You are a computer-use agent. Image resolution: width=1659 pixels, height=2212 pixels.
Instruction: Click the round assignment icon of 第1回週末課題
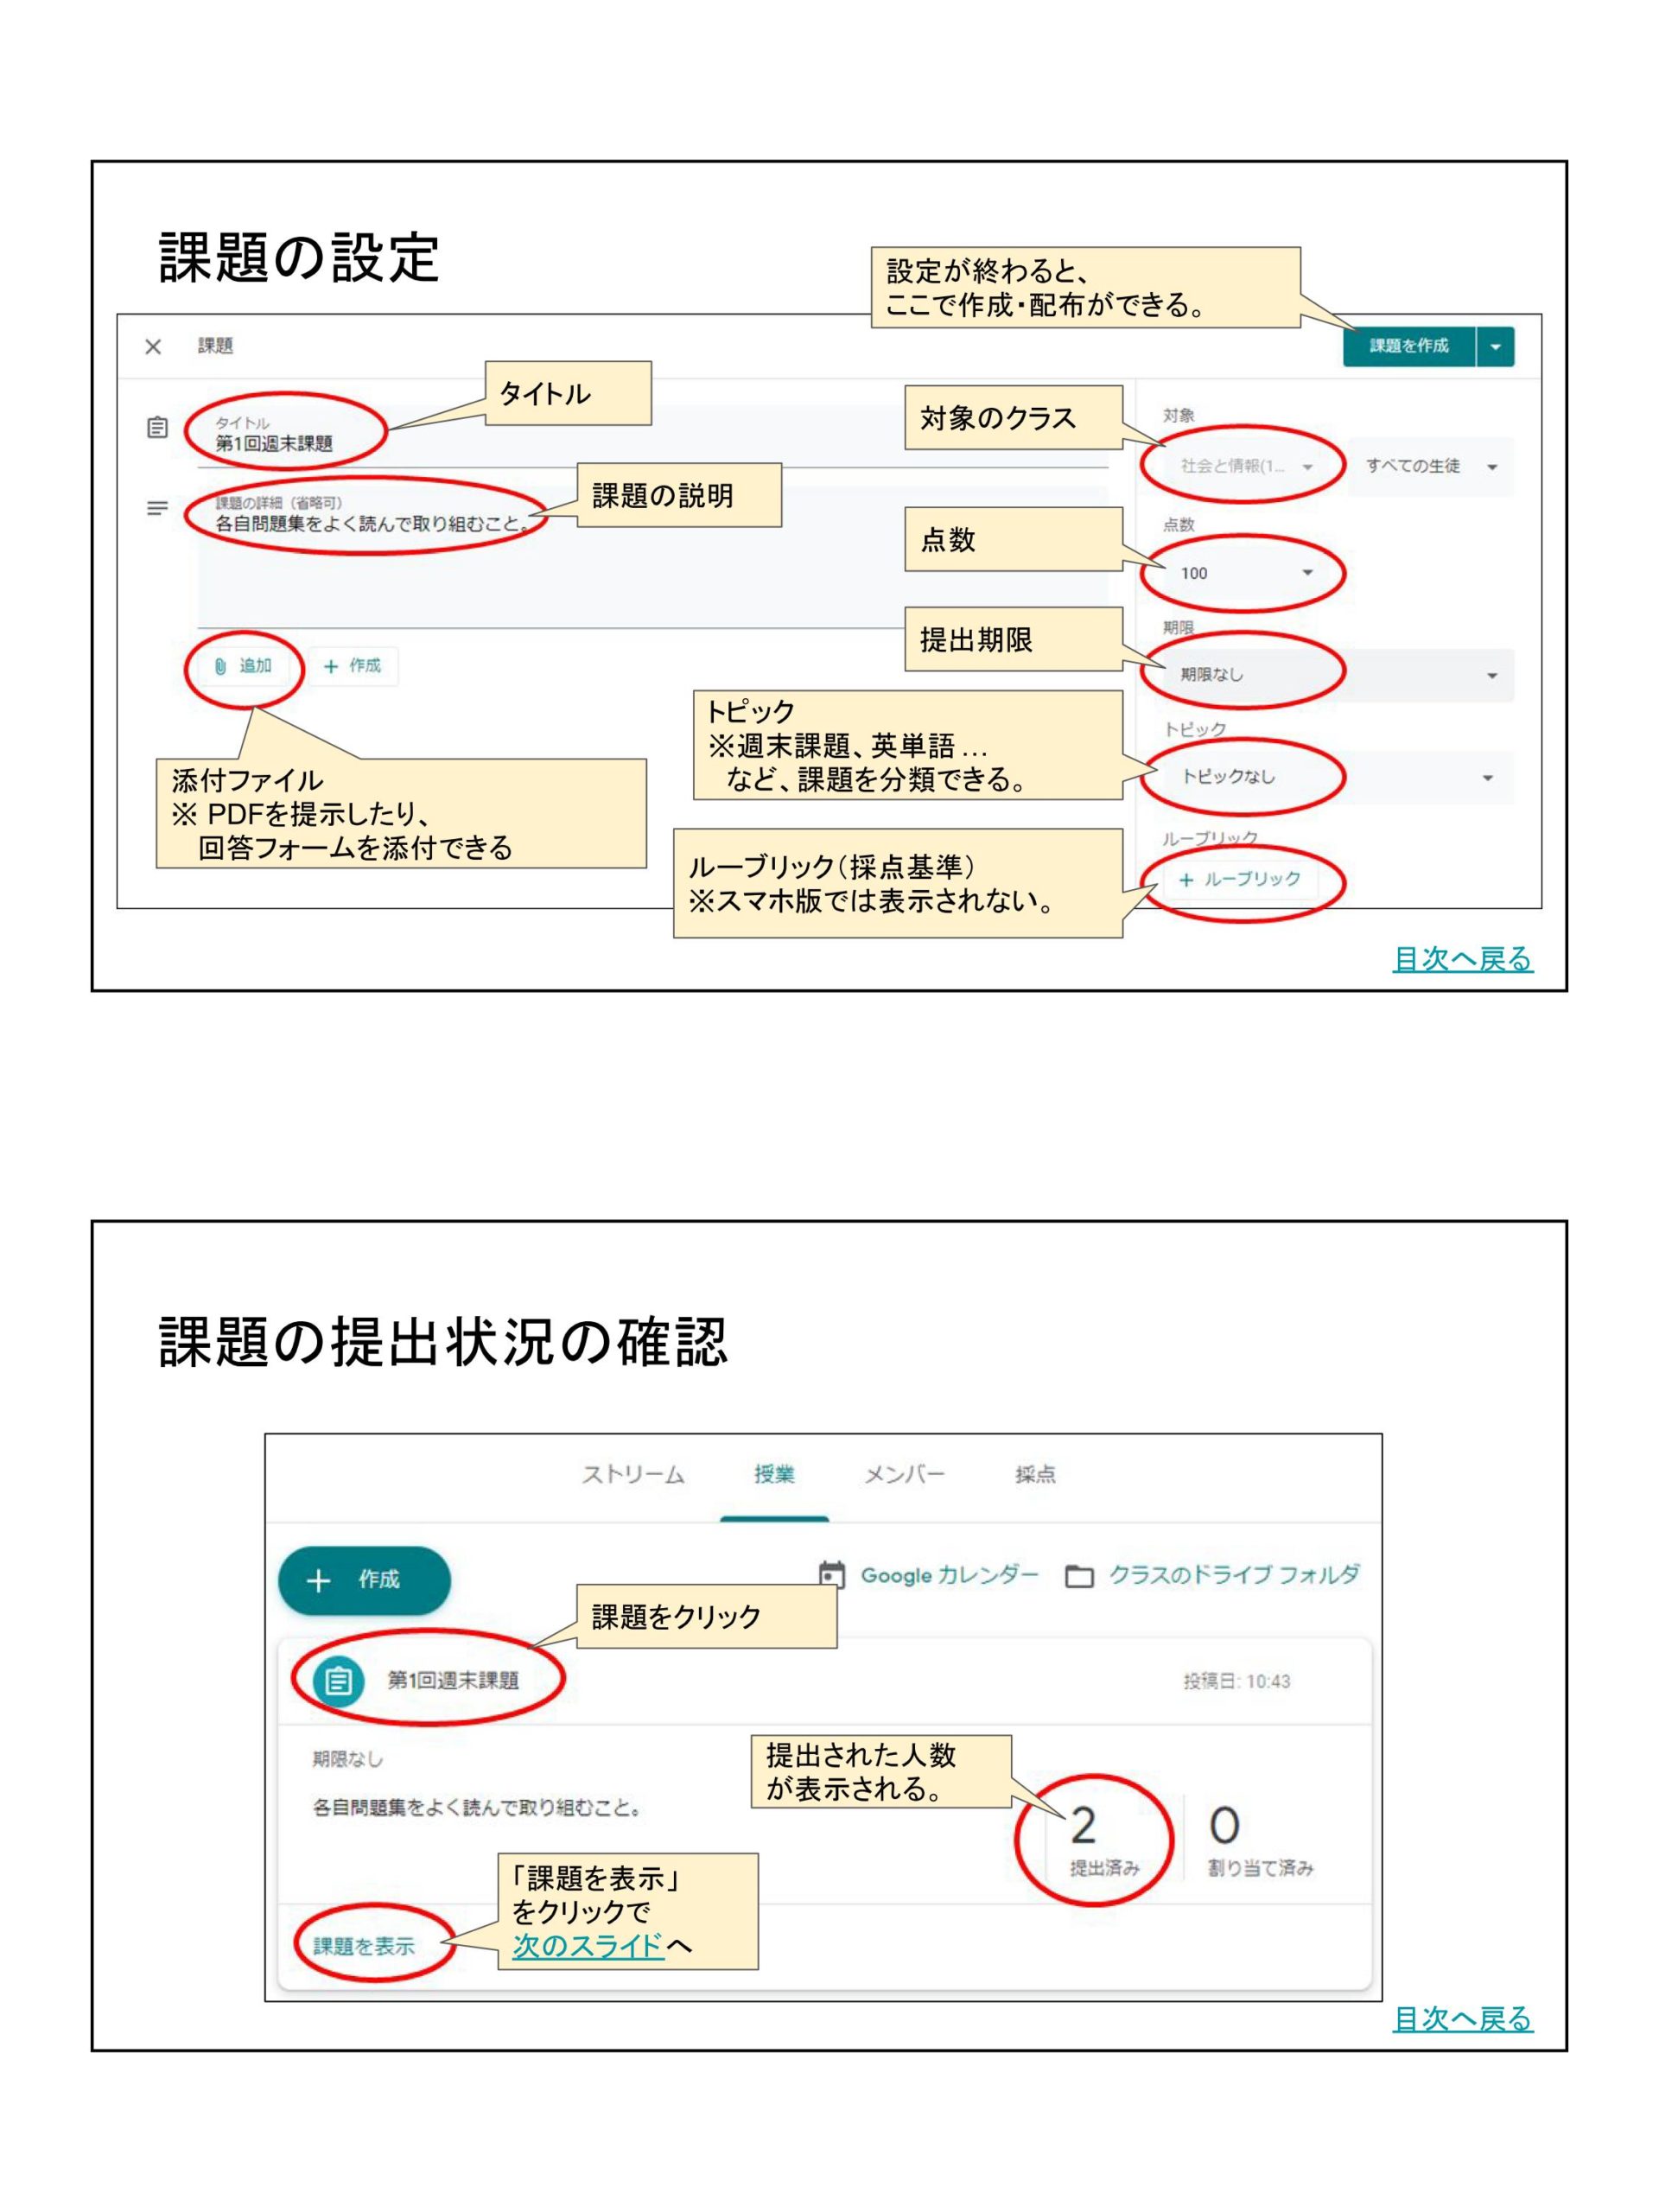click(x=338, y=1682)
